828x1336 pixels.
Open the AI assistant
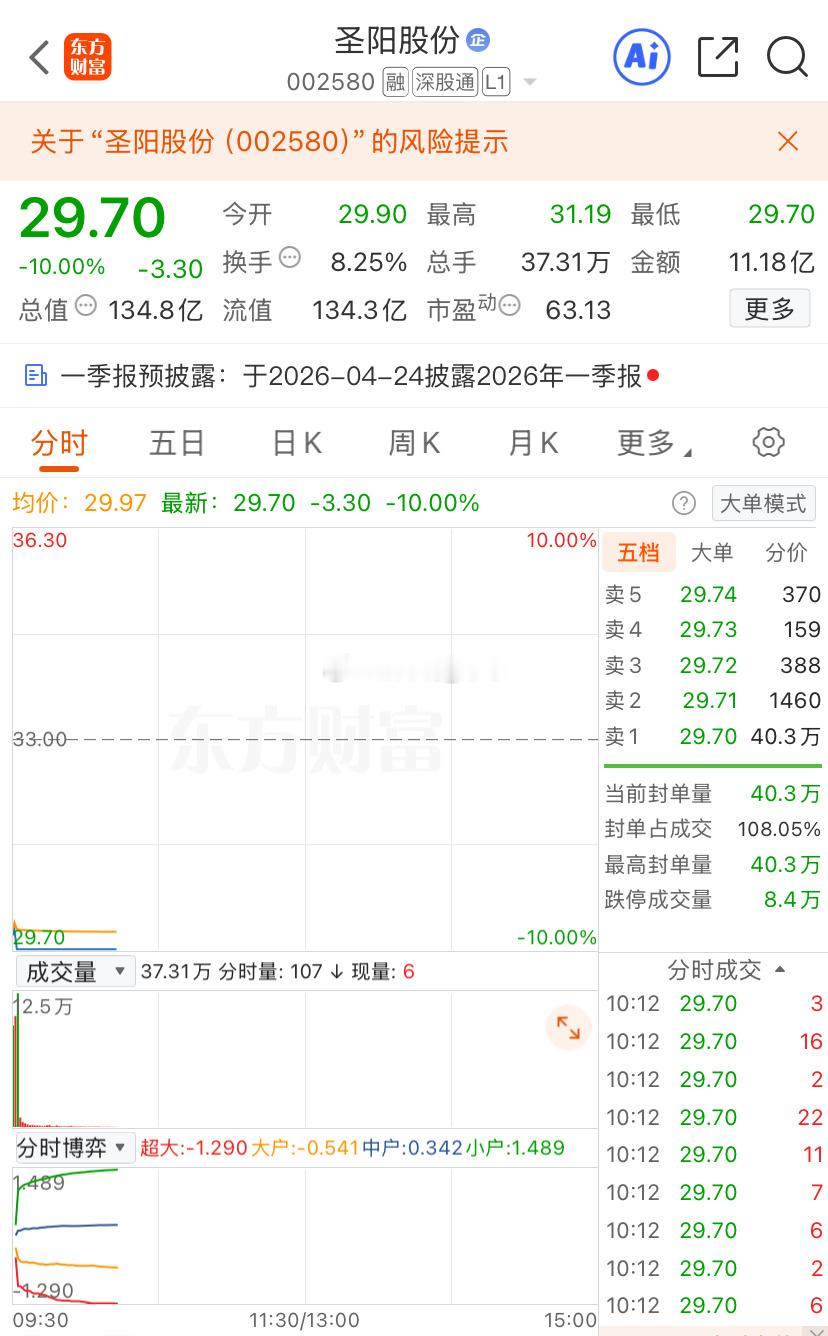[x=641, y=57]
